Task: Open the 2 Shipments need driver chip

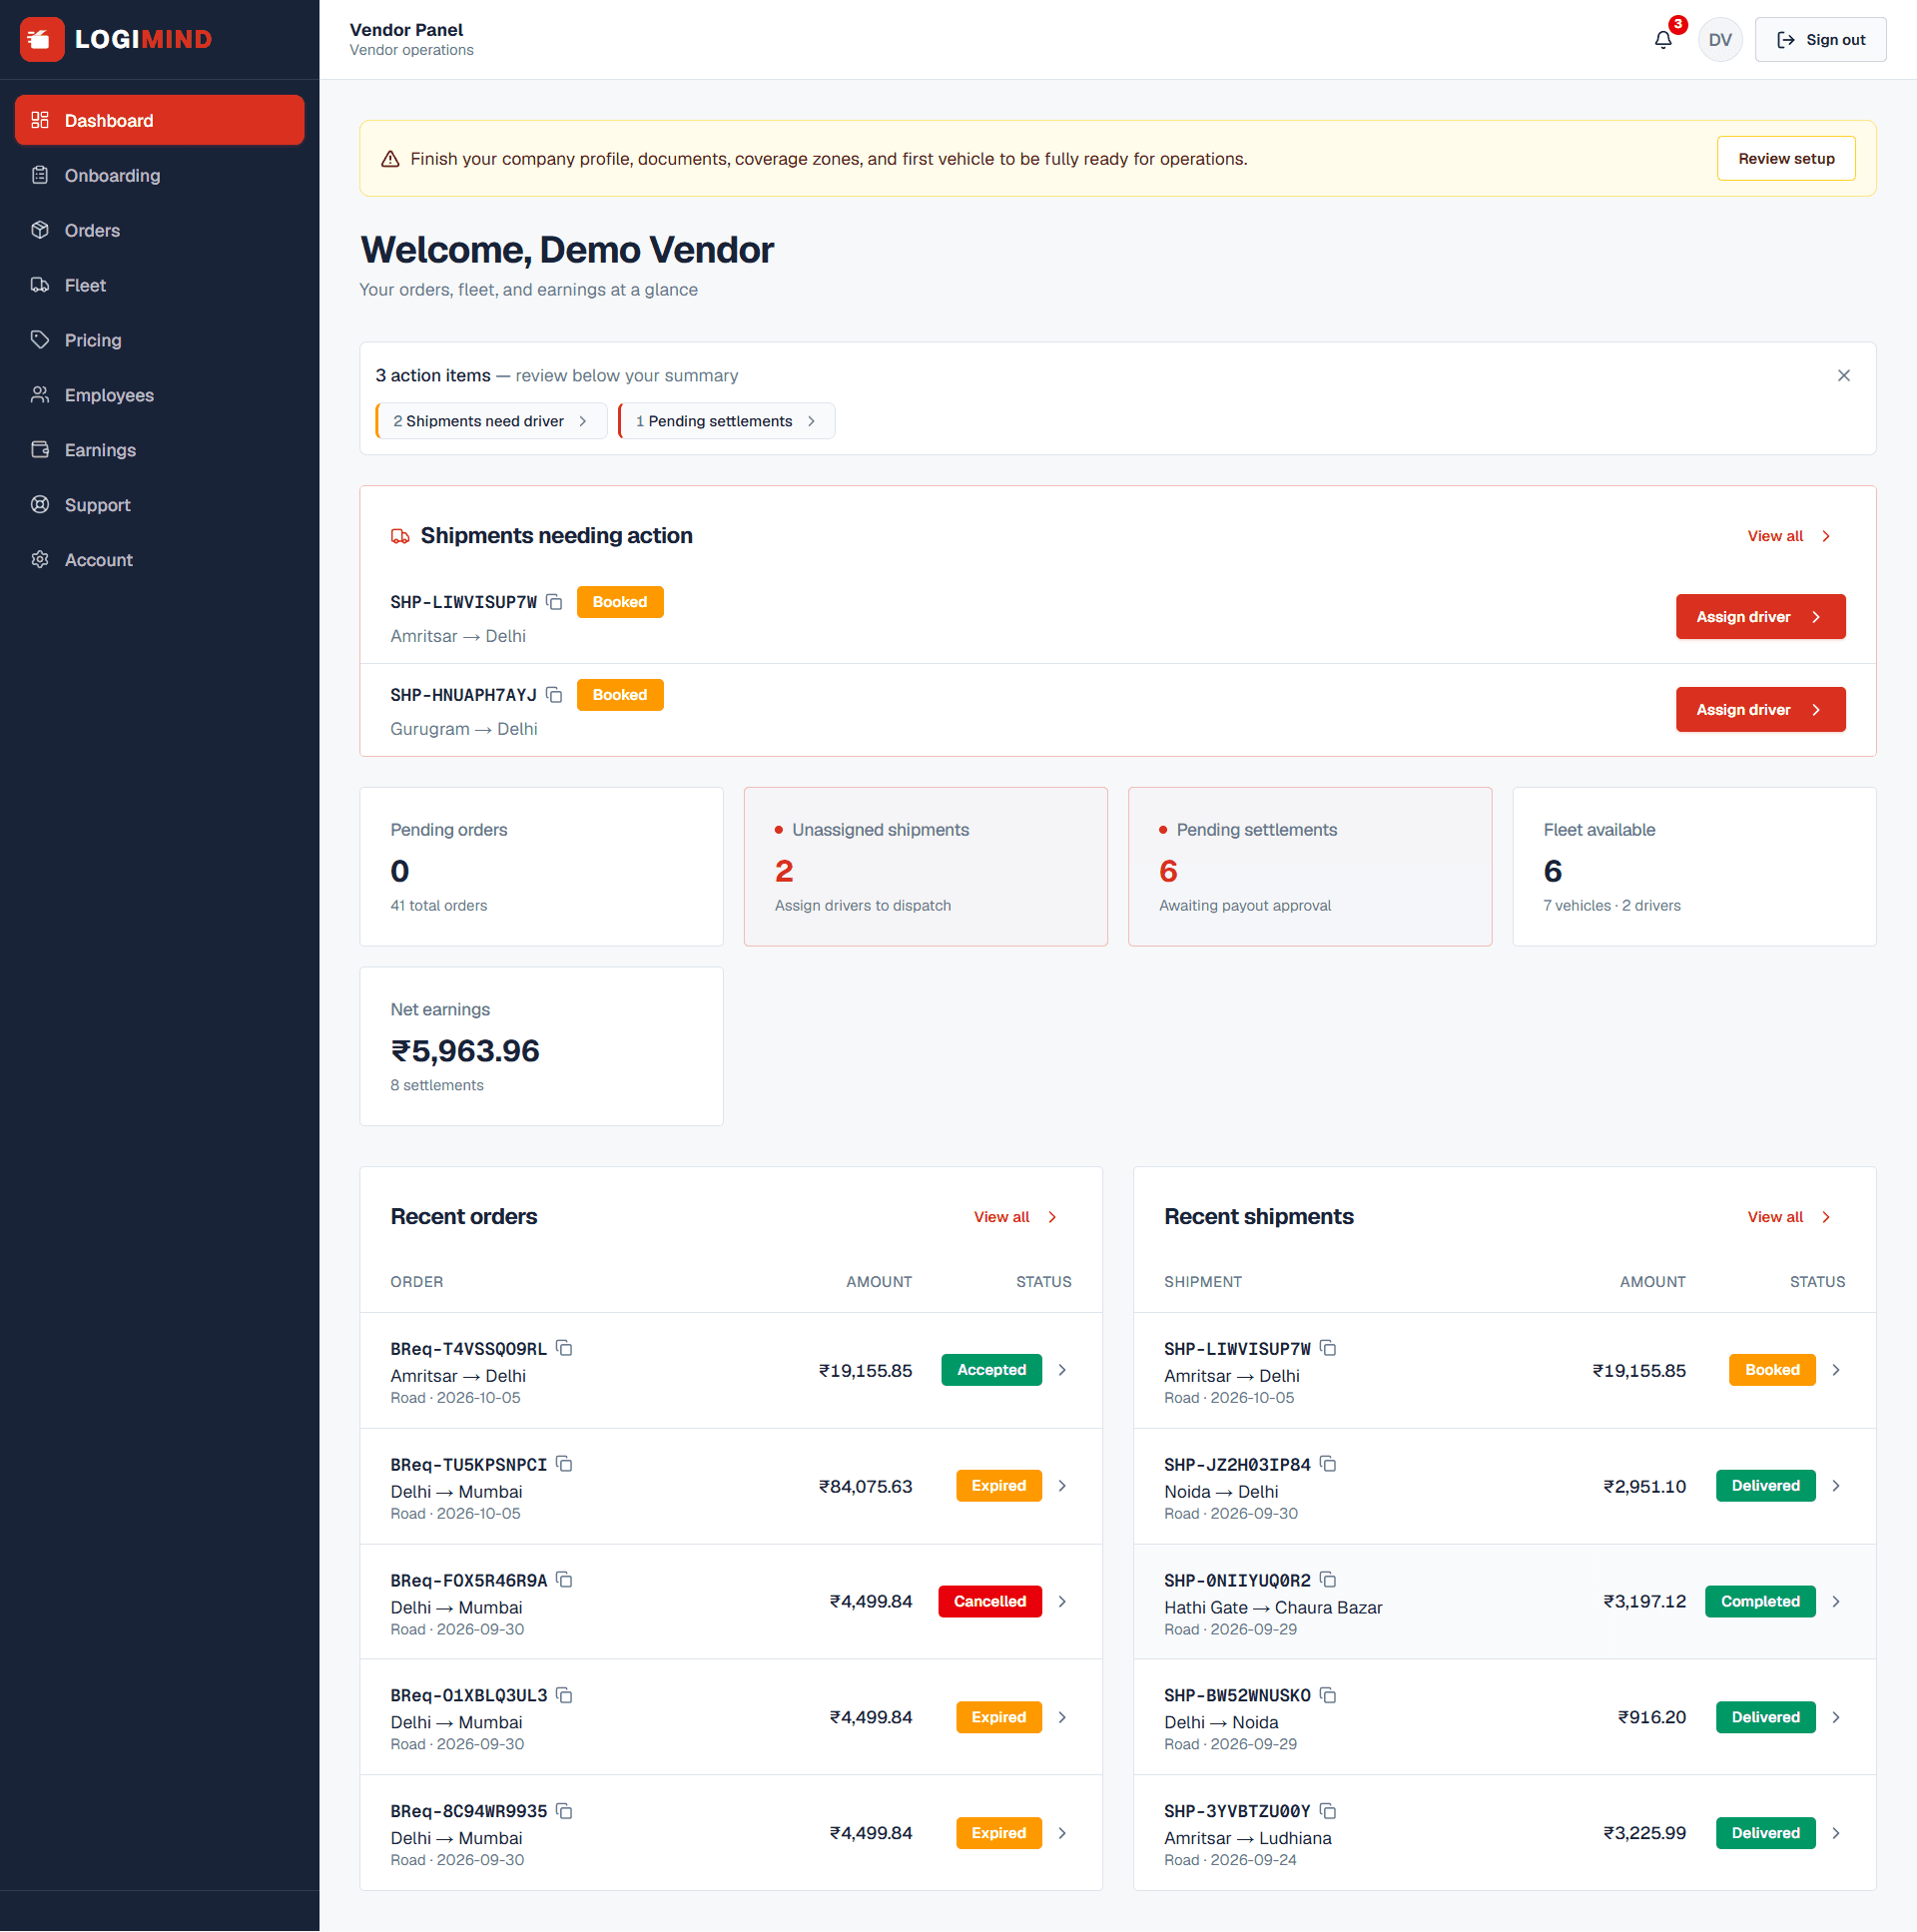Action: 491,421
